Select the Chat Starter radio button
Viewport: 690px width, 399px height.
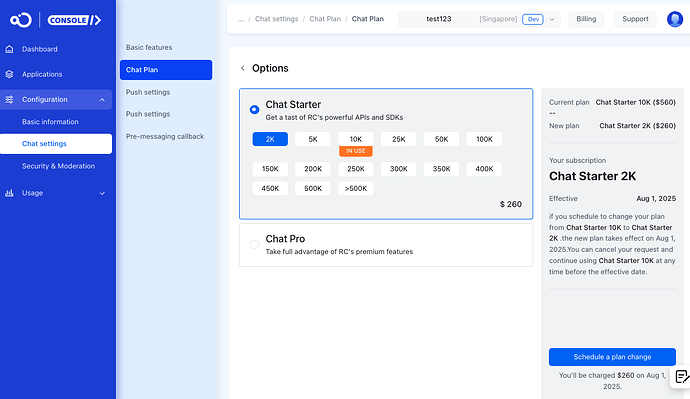tap(254, 110)
